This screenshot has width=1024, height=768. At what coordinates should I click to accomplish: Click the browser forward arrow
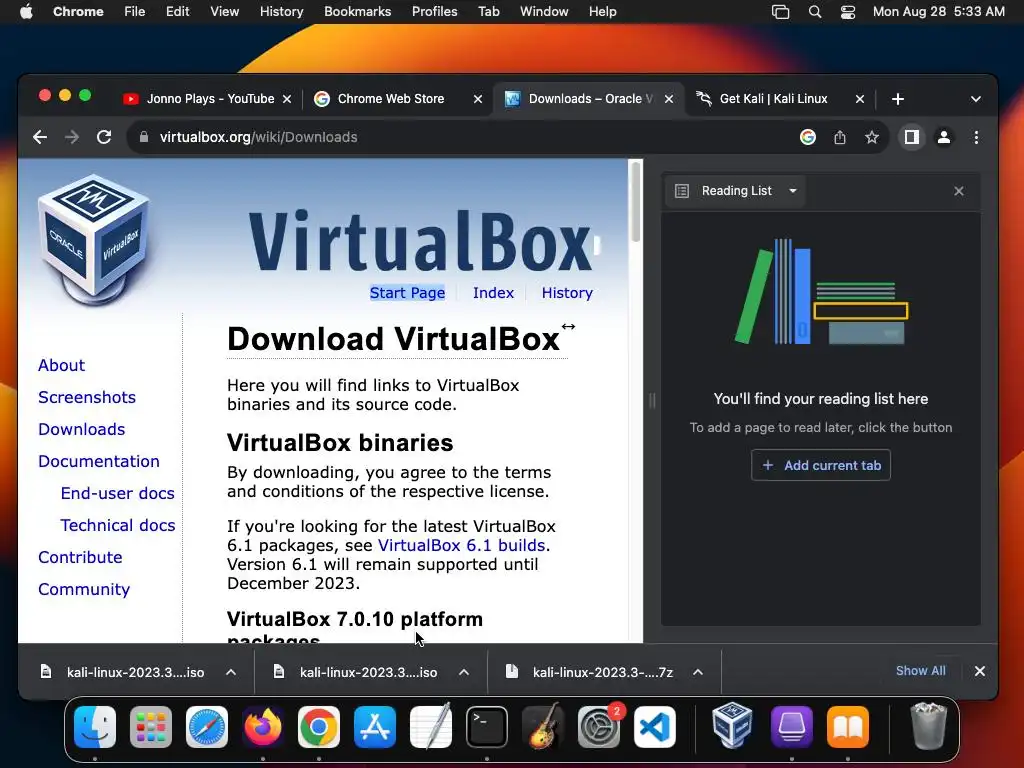(72, 137)
